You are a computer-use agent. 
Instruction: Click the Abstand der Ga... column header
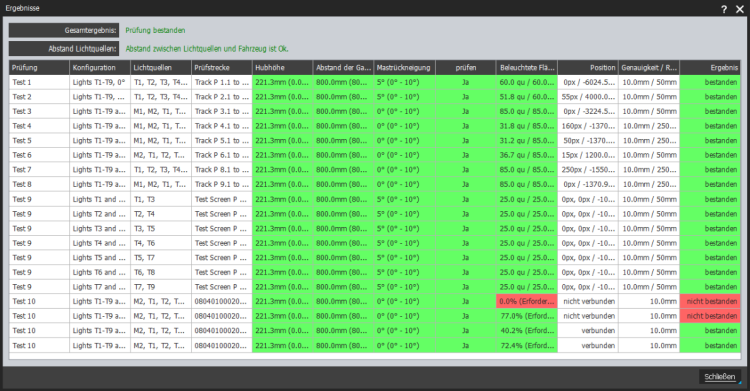[343, 67]
